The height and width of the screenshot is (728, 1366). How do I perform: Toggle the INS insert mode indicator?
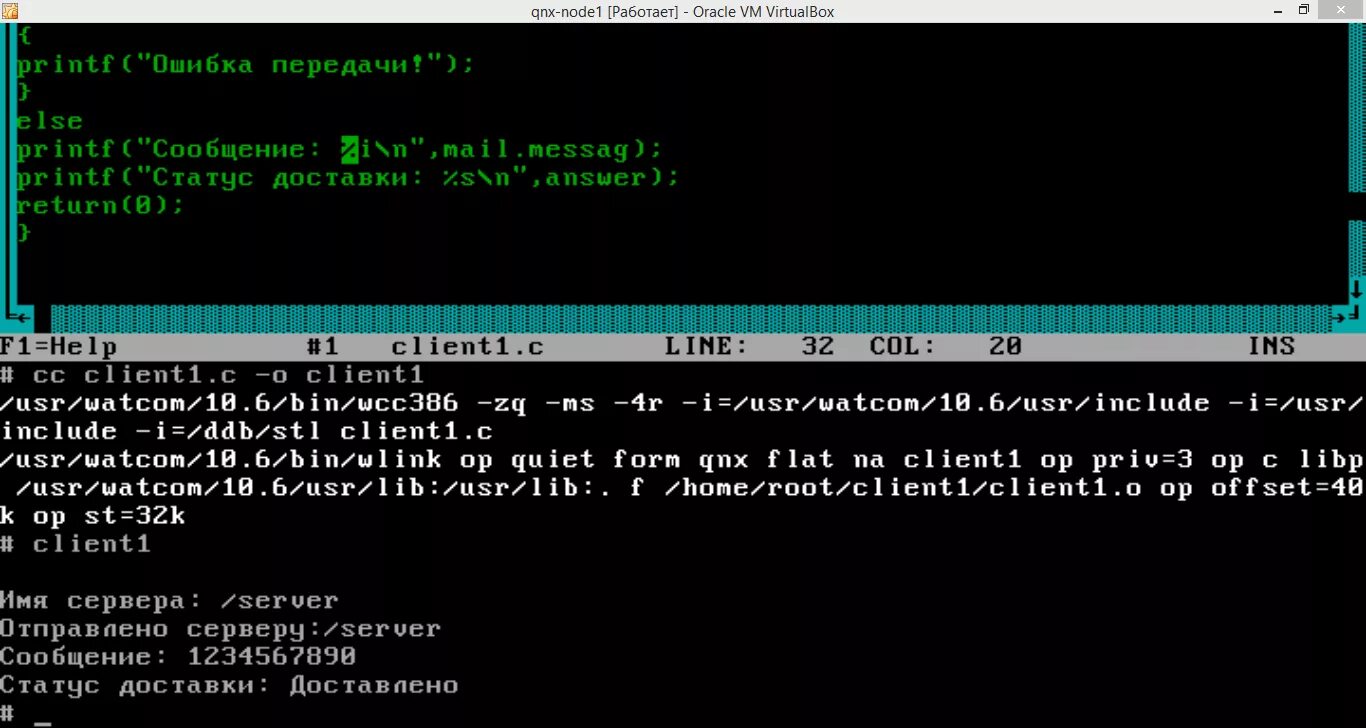pyautogui.click(x=1272, y=347)
